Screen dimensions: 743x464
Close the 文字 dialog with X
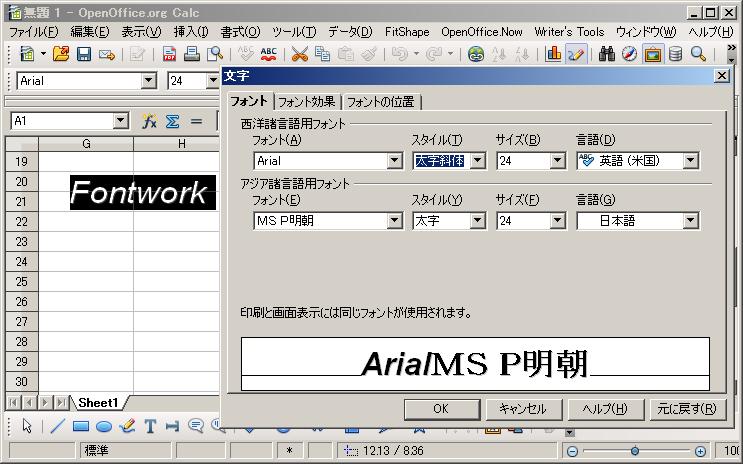[x=721, y=76]
